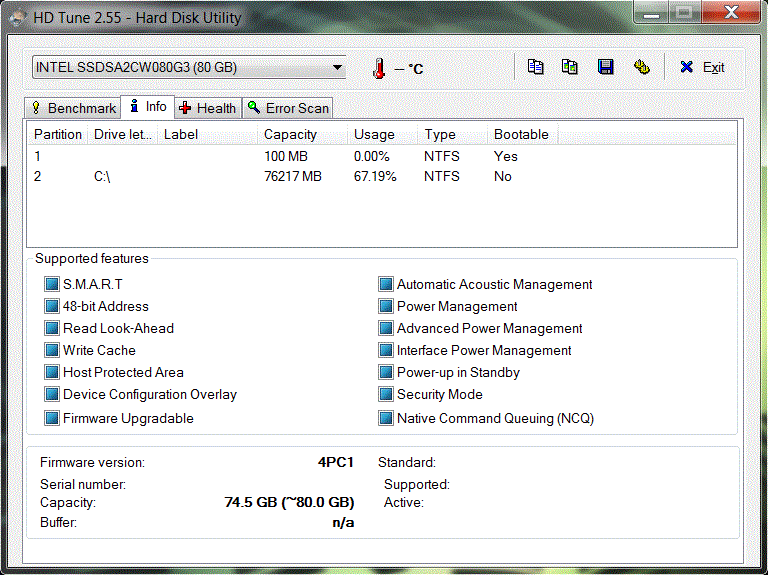Toggle the 48-bit Address checkbox
Image resolution: width=768 pixels, height=575 pixels.
pos(51,306)
